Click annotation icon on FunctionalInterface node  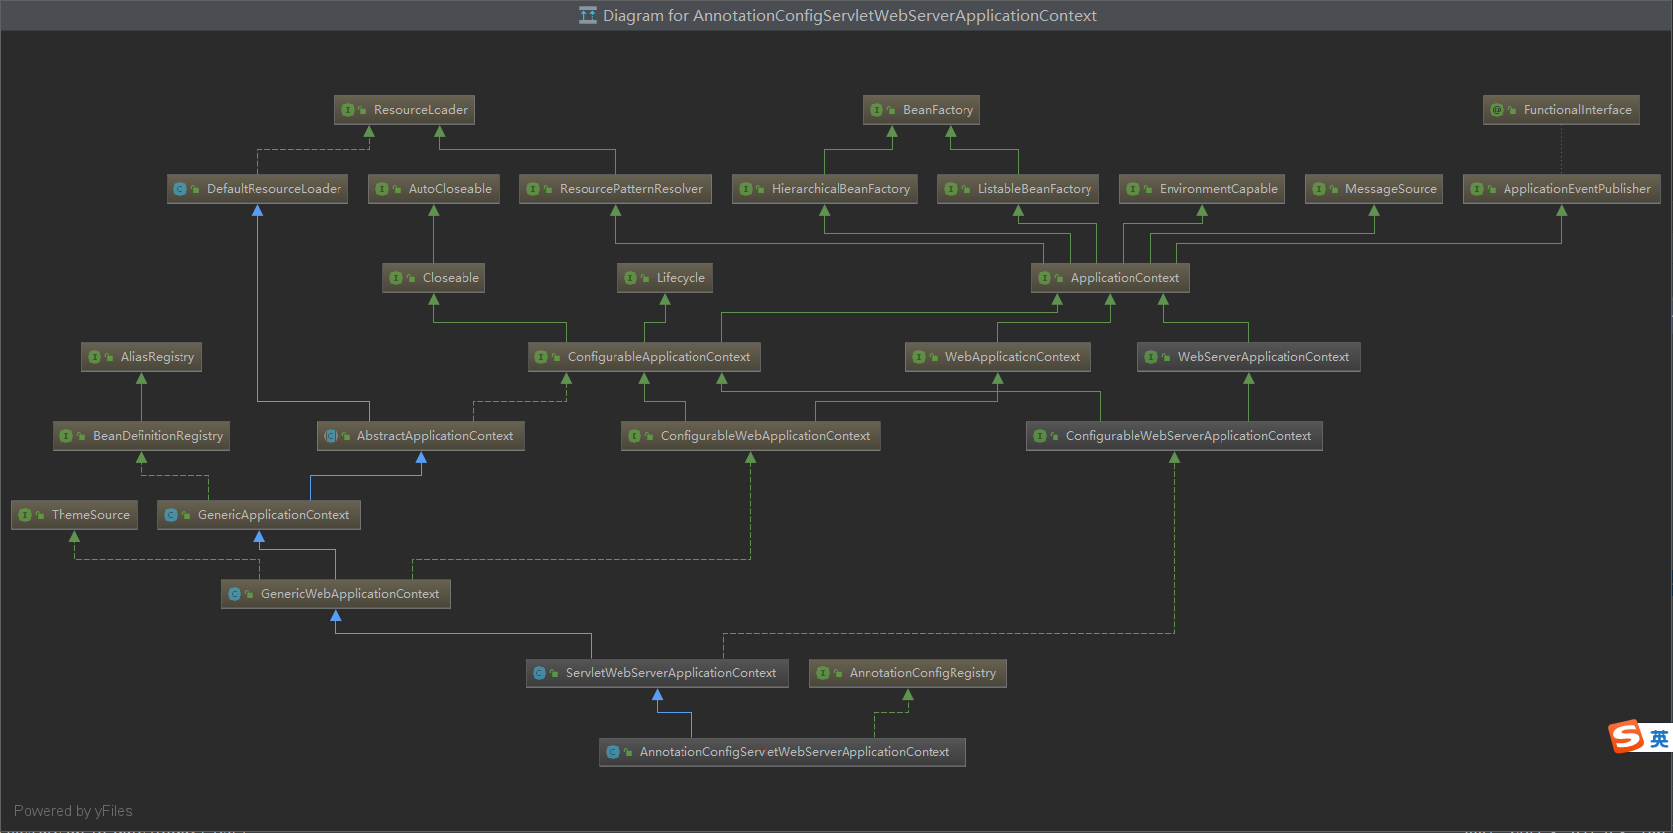click(x=1497, y=110)
